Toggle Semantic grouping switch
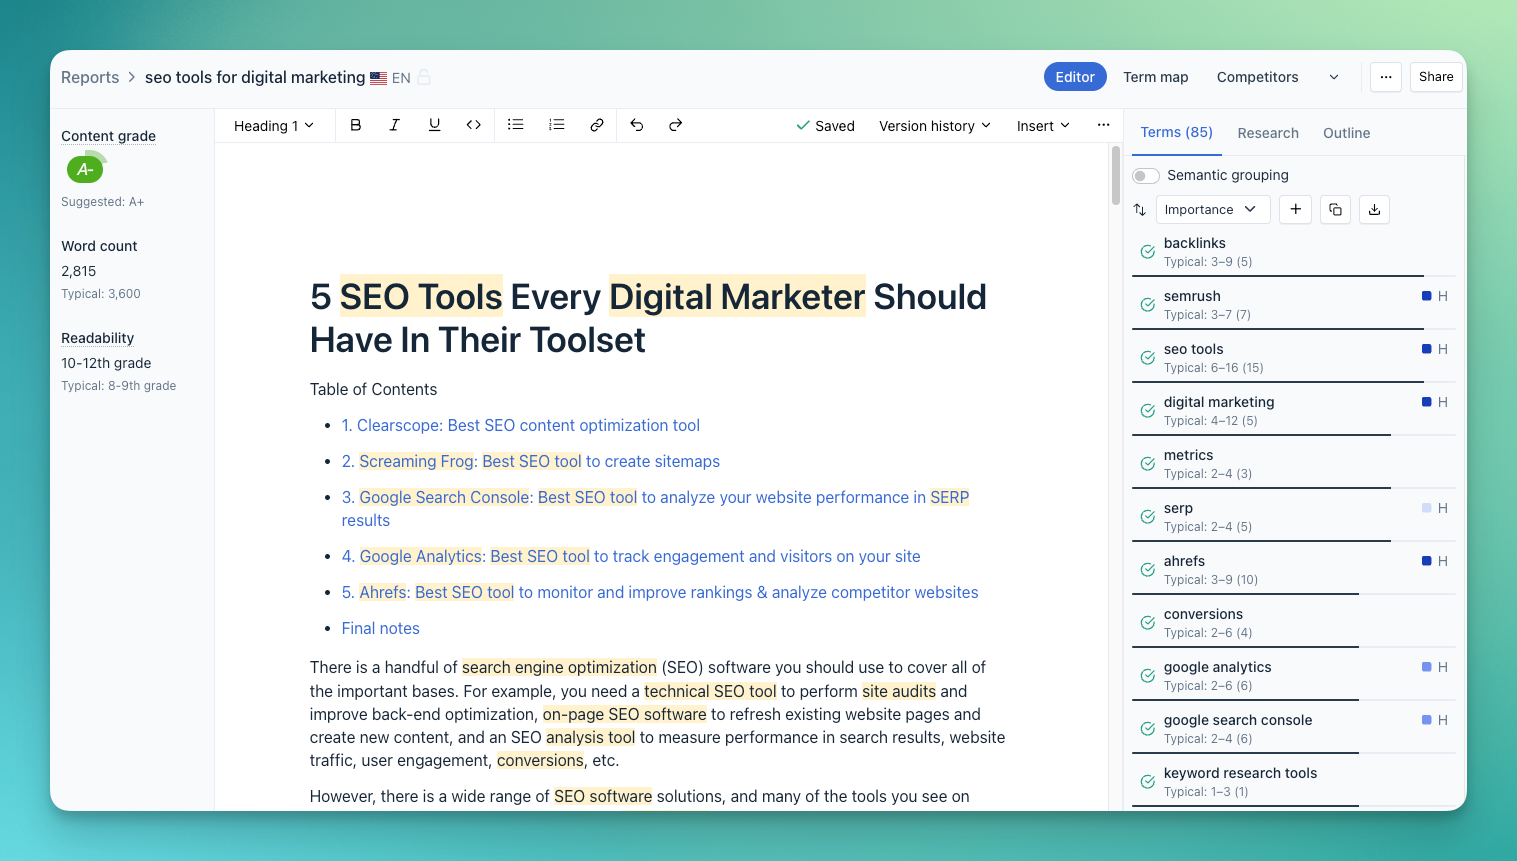 tap(1146, 176)
